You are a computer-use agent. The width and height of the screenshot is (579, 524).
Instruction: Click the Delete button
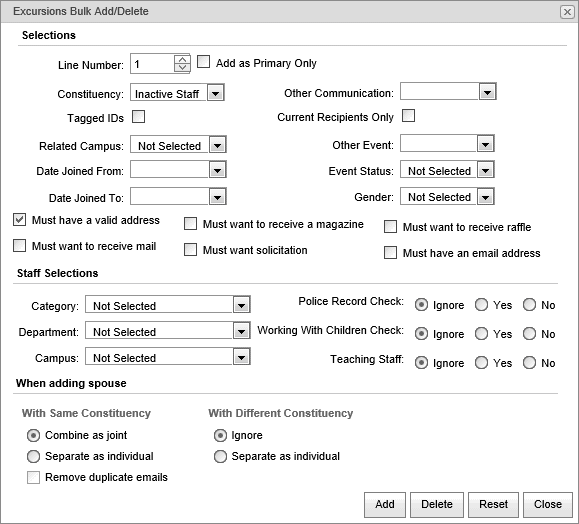coord(437,504)
